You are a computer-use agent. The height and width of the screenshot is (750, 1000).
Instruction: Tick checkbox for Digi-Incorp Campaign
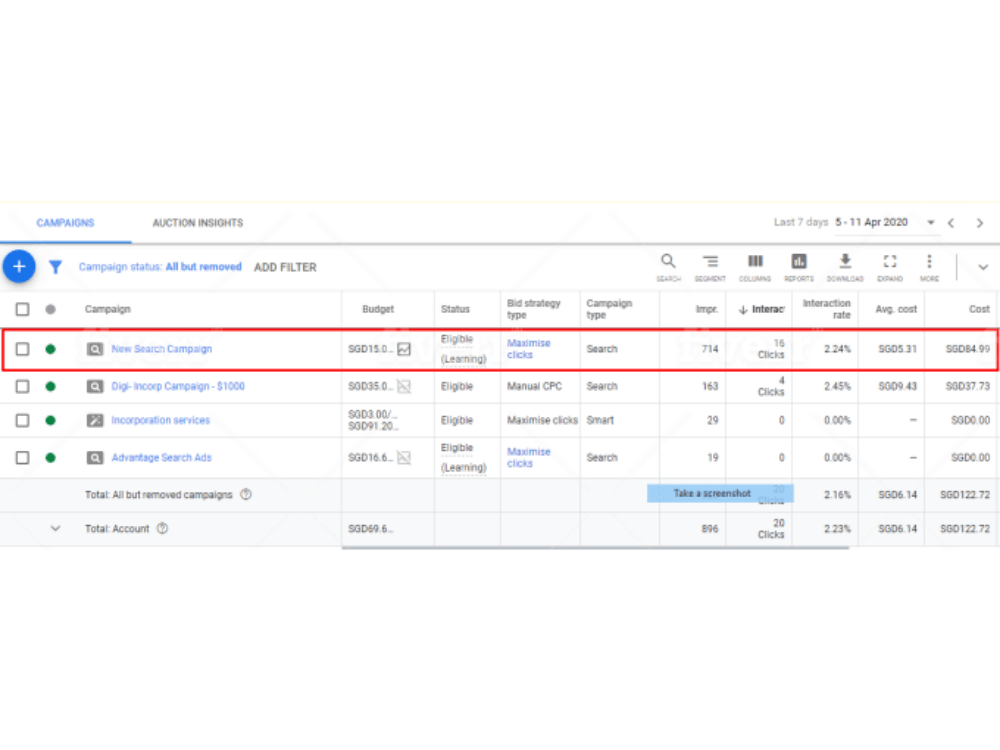(22, 386)
